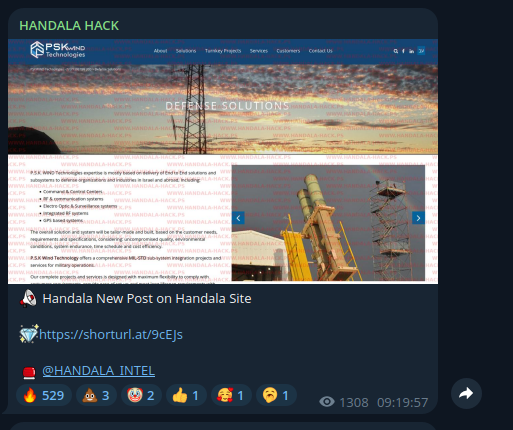
Task: Click the gem emoji before the link
Action: click(x=29, y=334)
